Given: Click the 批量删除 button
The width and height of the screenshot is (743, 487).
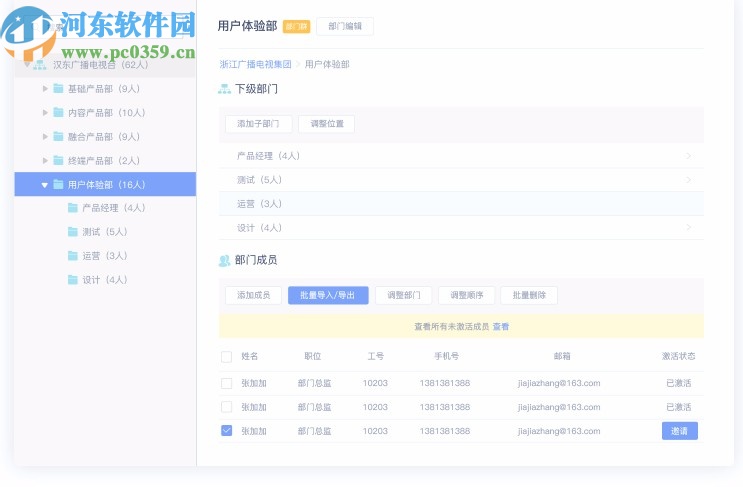Looking at the screenshot, I should pos(529,295).
